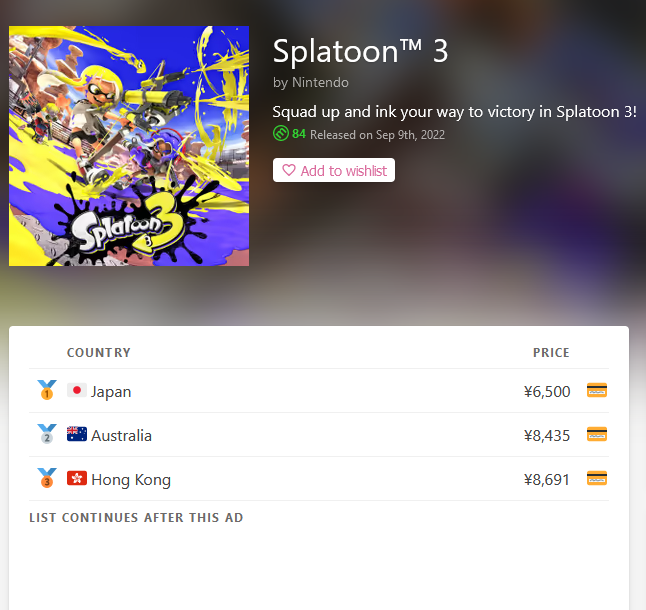Click the gold medal icon for Japan
Viewport: 646px width, 610px height.
point(47,390)
